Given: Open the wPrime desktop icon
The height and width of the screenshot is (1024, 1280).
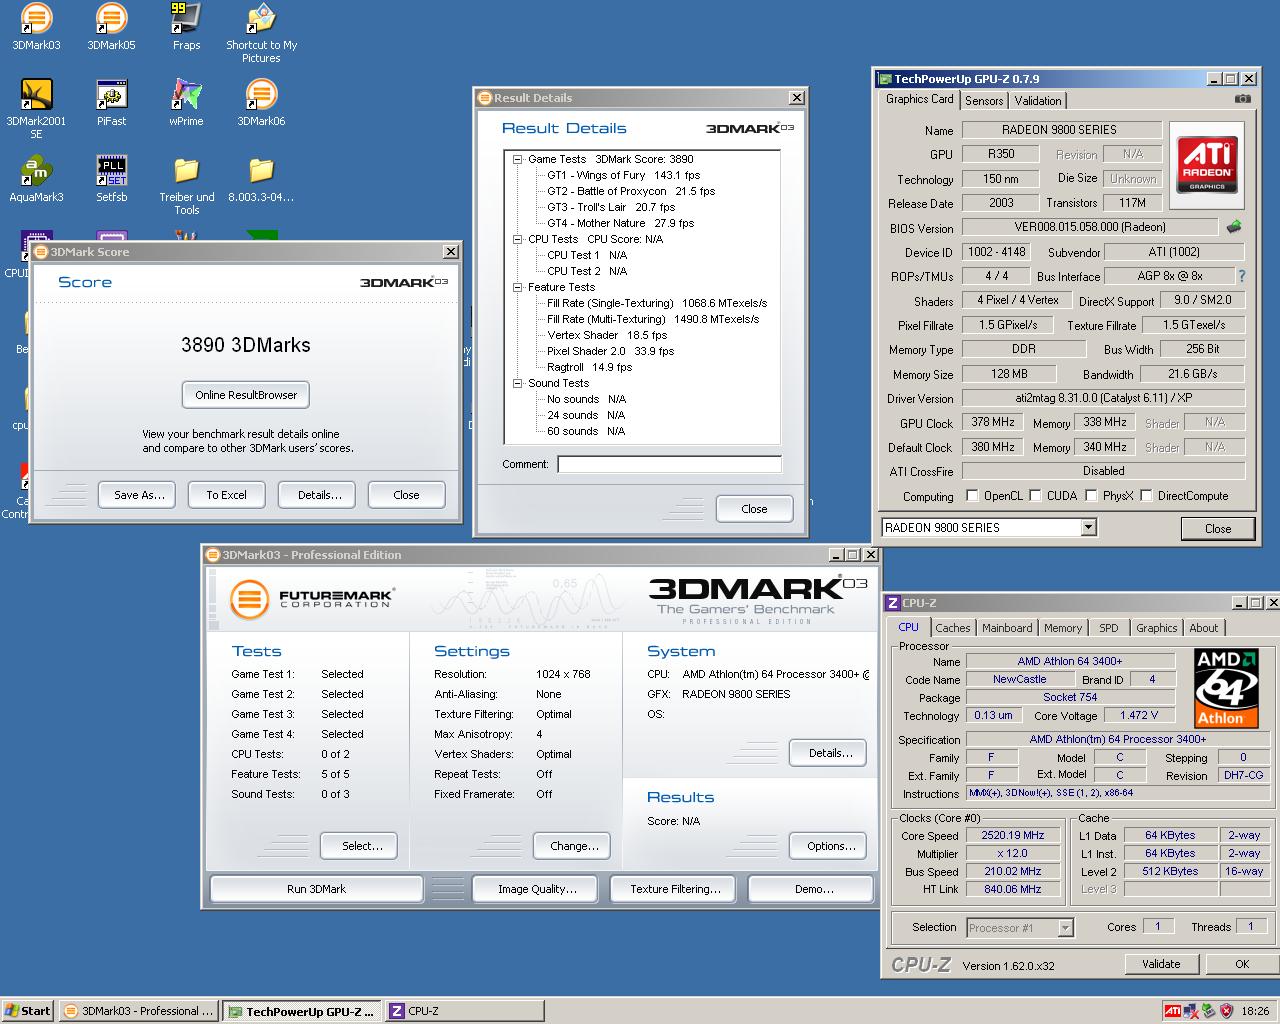Looking at the screenshot, I should [186, 95].
